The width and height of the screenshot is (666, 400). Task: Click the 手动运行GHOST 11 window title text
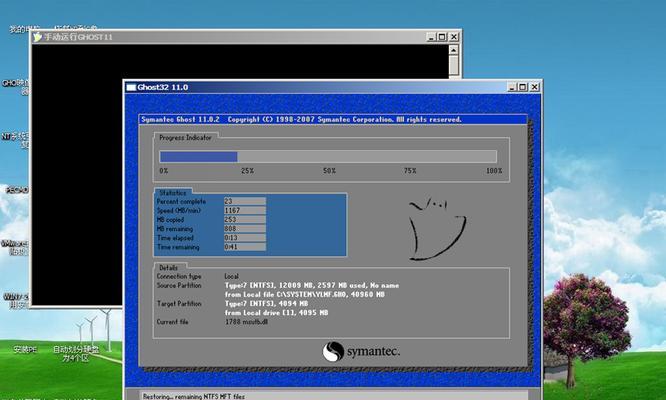(79, 37)
